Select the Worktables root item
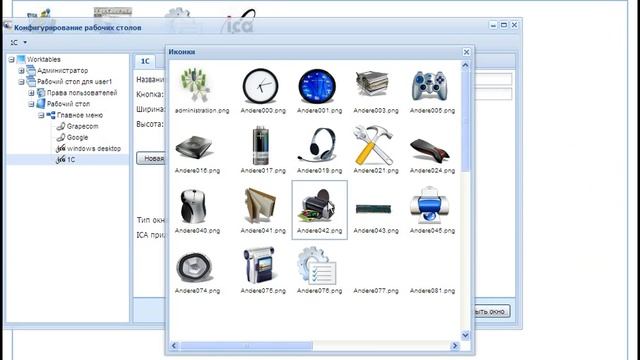This screenshot has height=360, width=640. pos(44,59)
